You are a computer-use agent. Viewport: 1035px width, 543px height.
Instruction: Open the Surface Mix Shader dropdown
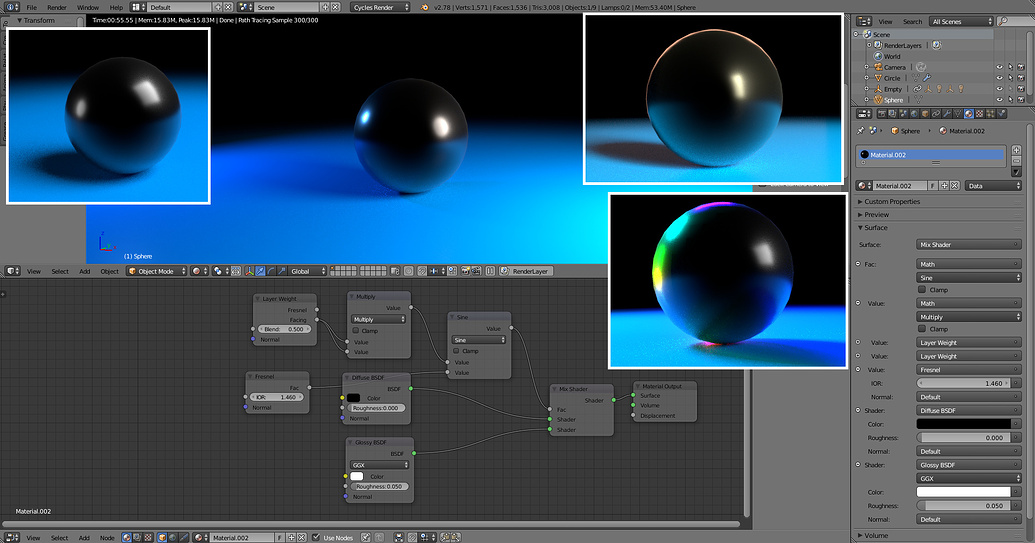tap(968, 245)
